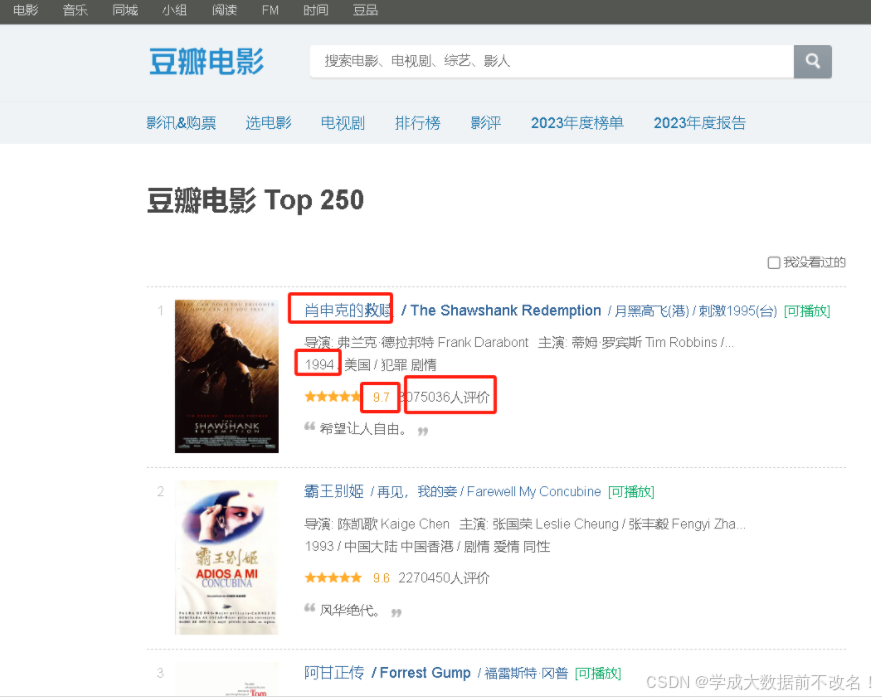This screenshot has height=697, width=882.
Task: Click 2270450人评价 review count
Action: [x=444, y=578]
